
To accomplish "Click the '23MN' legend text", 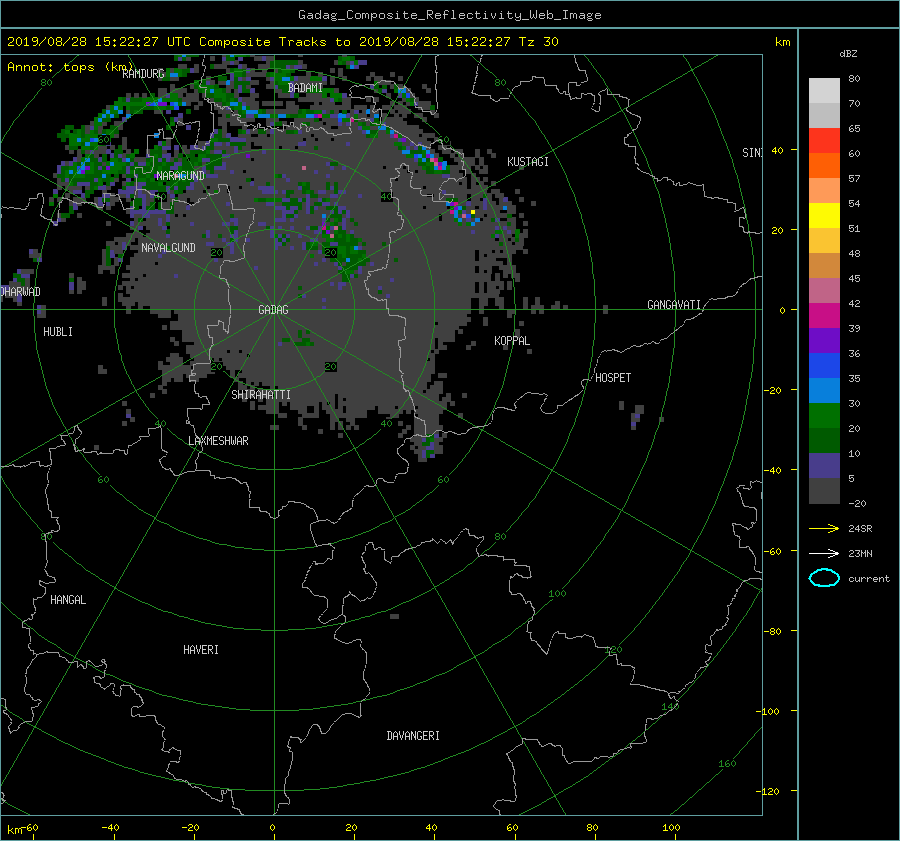I will [x=860, y=554].
